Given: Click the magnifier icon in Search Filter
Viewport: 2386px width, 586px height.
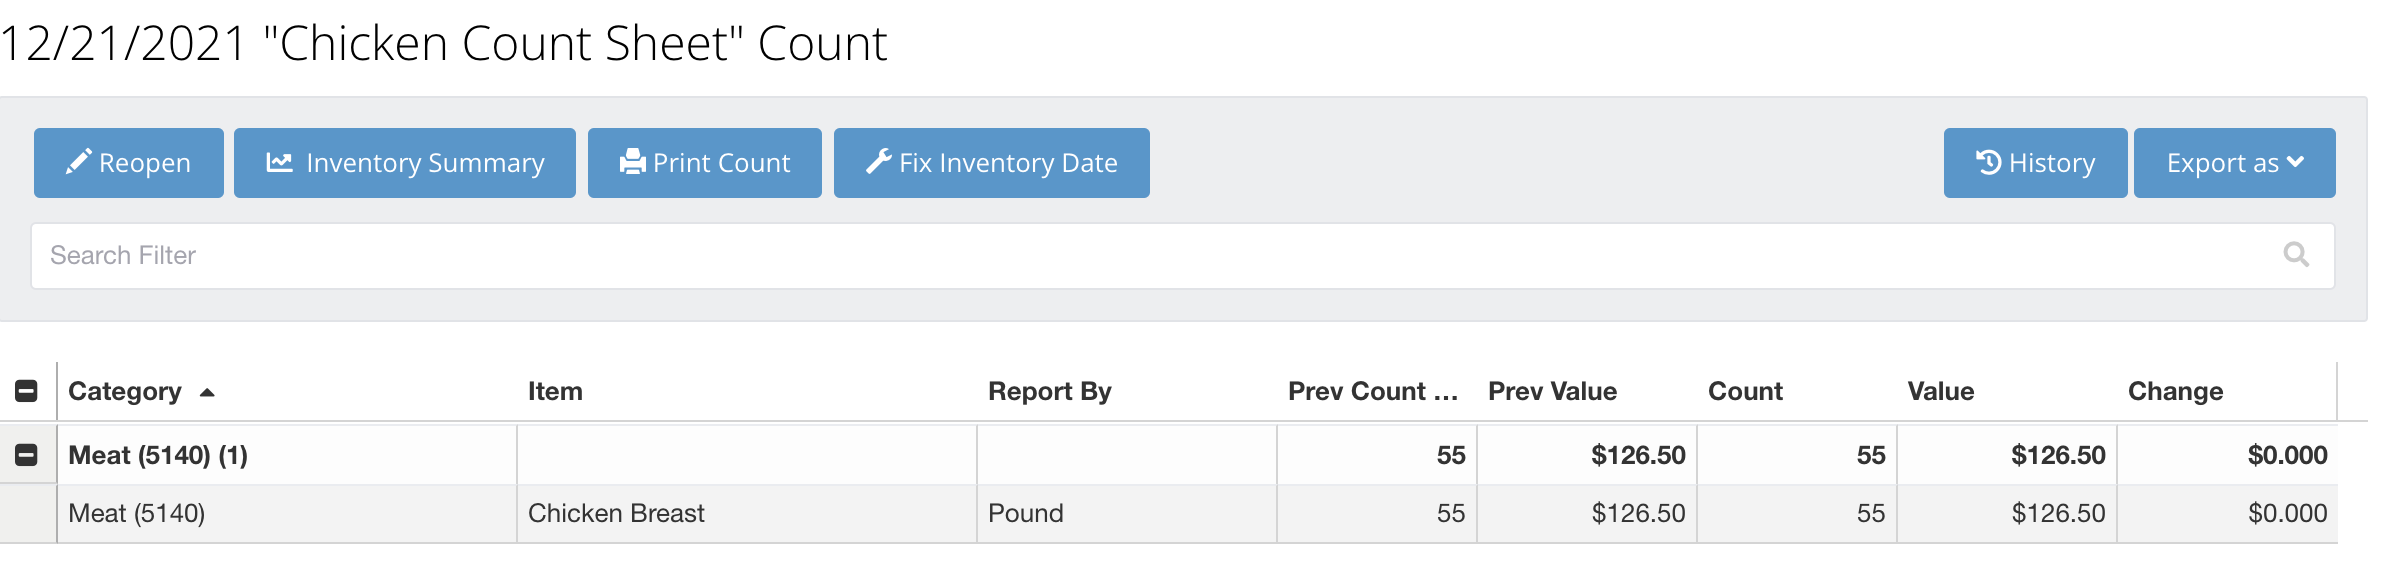Looking at the screenshot, I should 2296,255.
